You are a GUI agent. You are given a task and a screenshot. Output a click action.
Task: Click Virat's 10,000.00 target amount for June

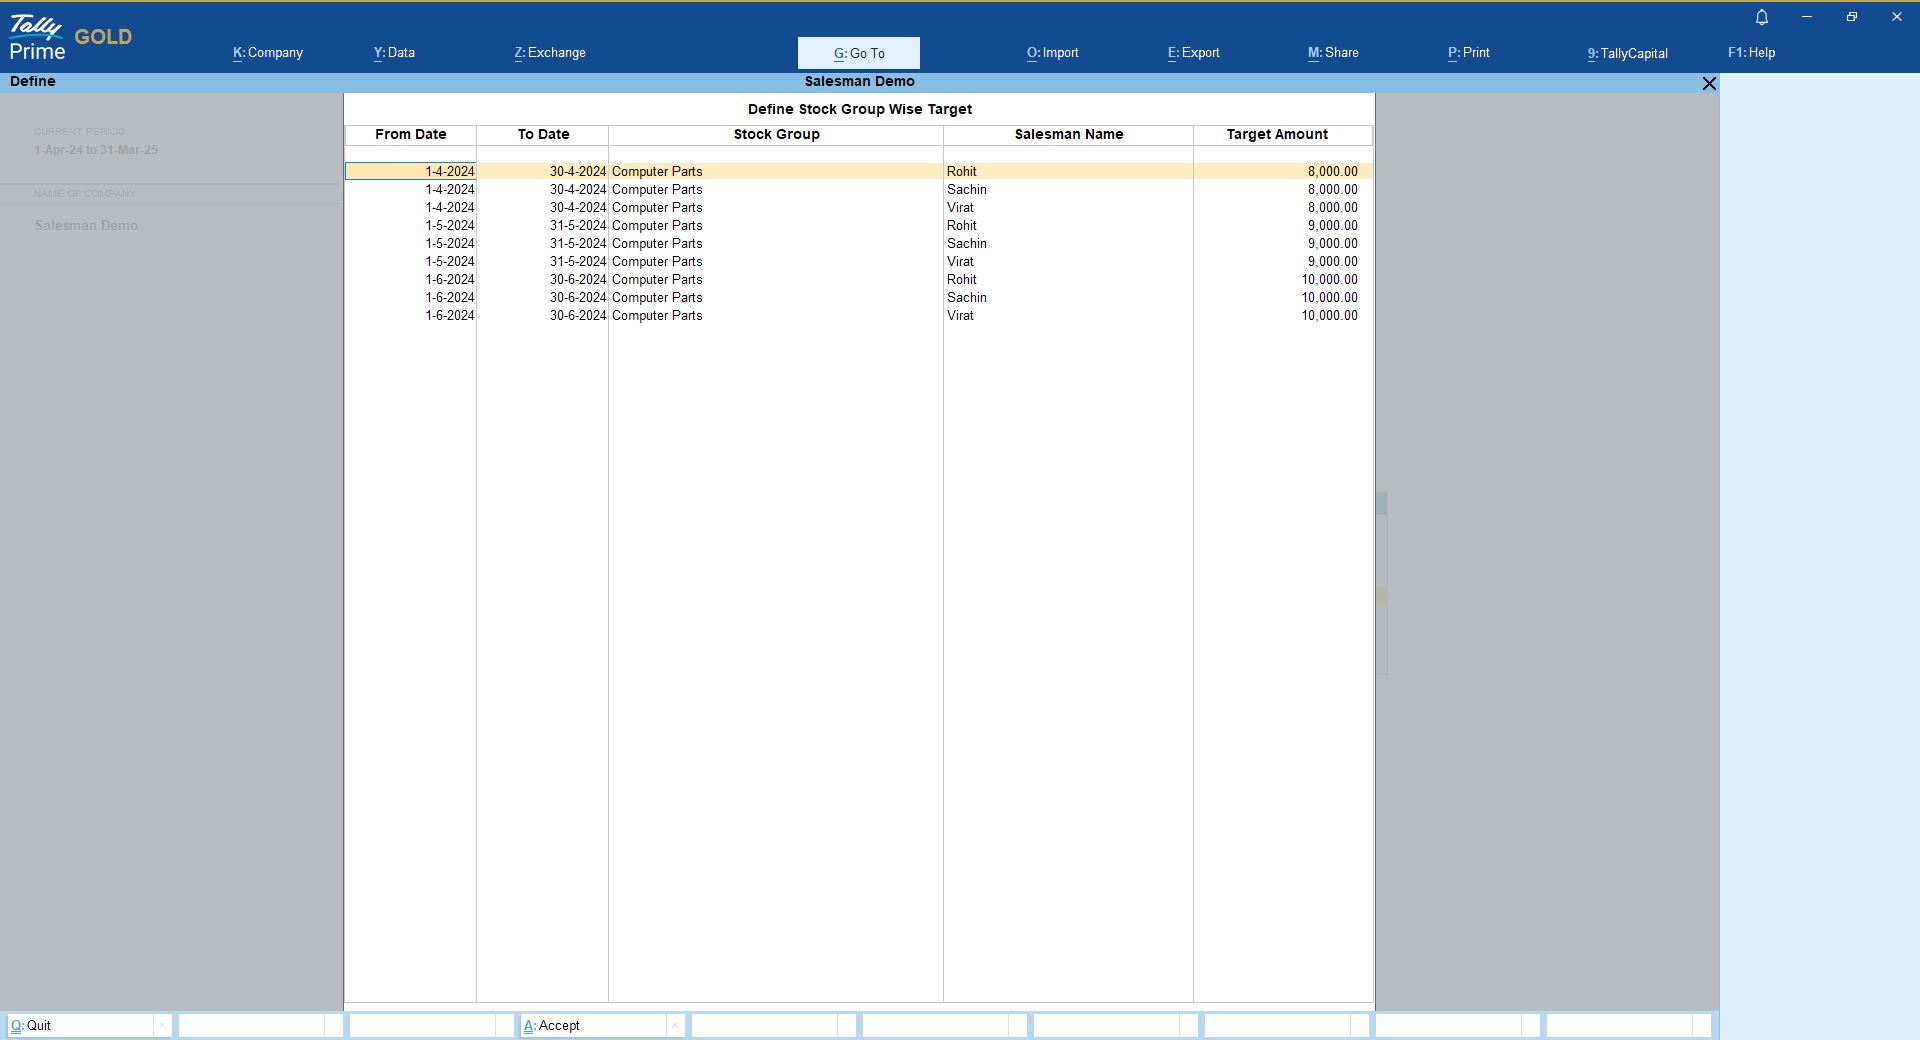pos(1329,316)
